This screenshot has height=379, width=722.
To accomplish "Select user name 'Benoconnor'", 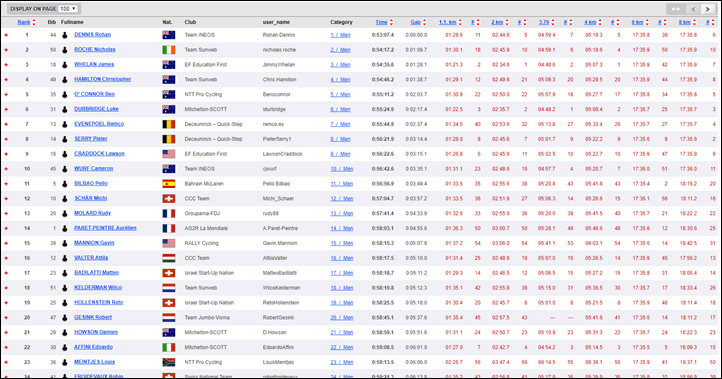I will pos(277,94).
